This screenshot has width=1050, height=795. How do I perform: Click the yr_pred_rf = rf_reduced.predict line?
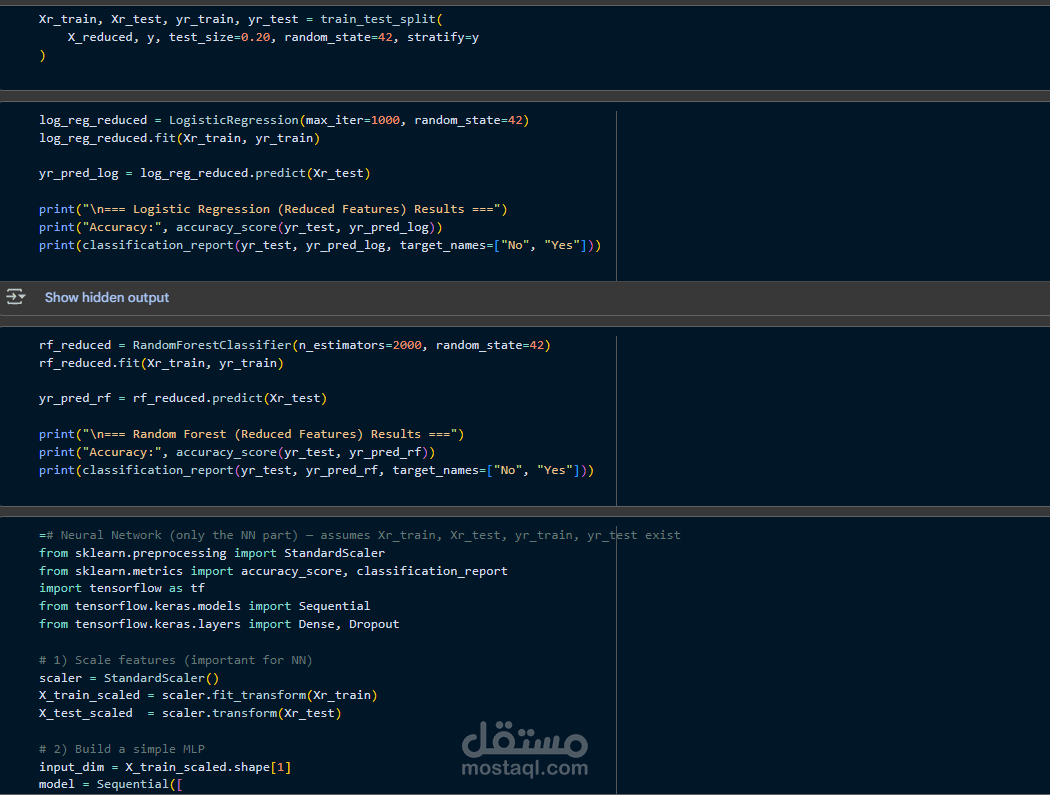click(x=183, y=398)
